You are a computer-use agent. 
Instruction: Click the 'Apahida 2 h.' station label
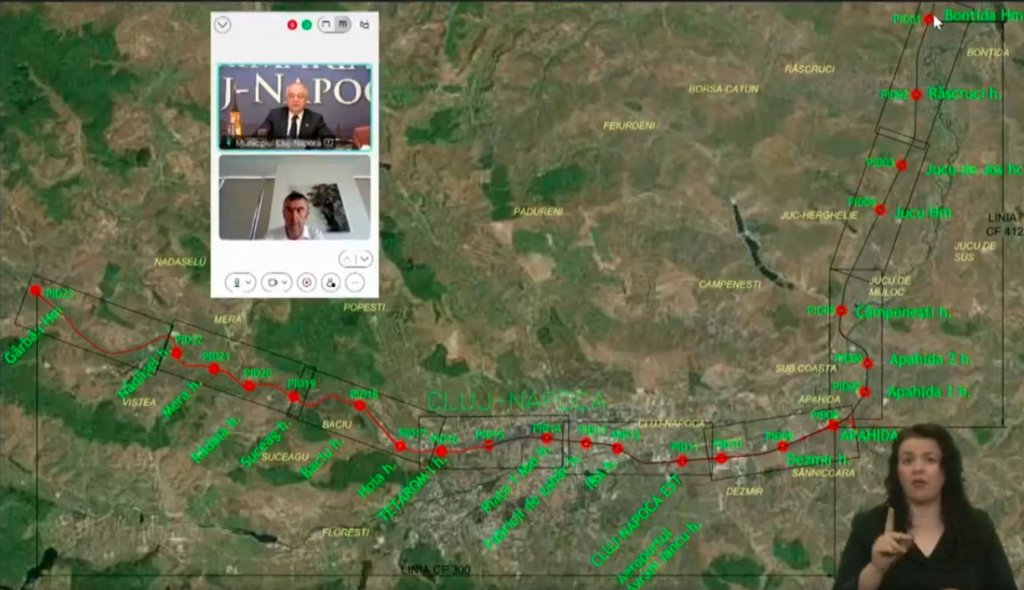930,359
